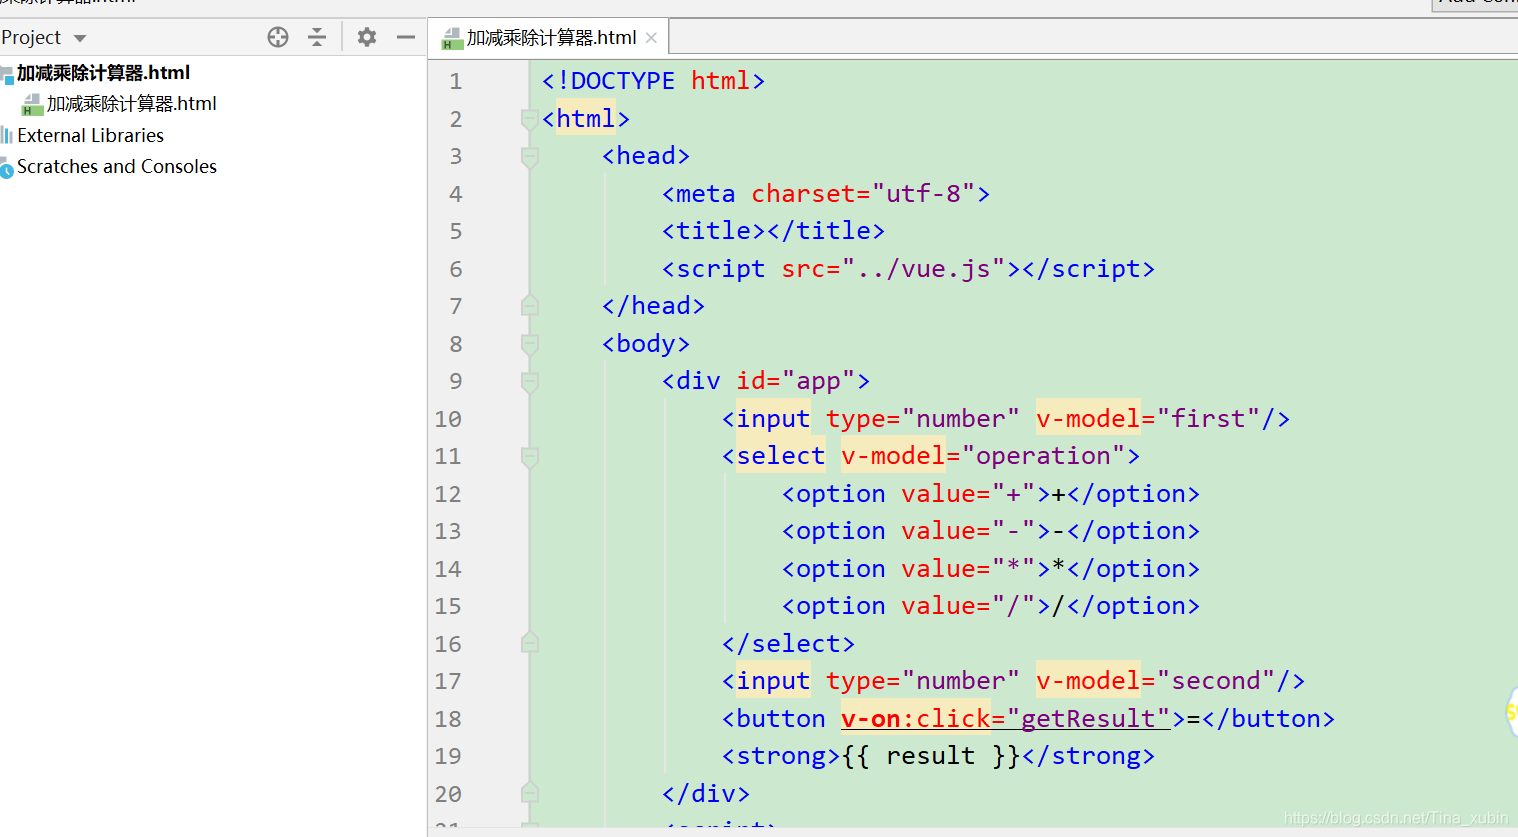Select External Libraries in the project tree
This screenshot has width=1518, height=837.
90,135
